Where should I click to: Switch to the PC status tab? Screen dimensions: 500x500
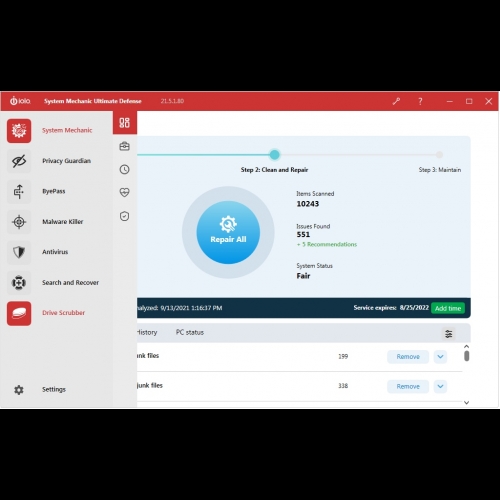coord(190,332)
